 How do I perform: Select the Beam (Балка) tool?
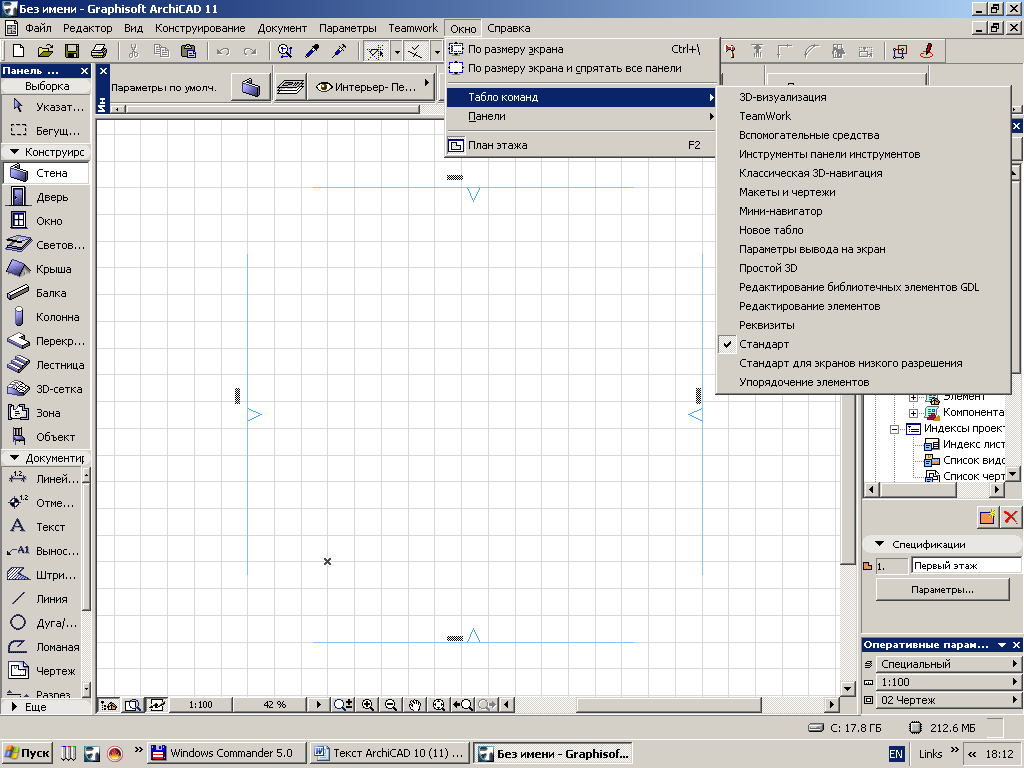point(46,293)
